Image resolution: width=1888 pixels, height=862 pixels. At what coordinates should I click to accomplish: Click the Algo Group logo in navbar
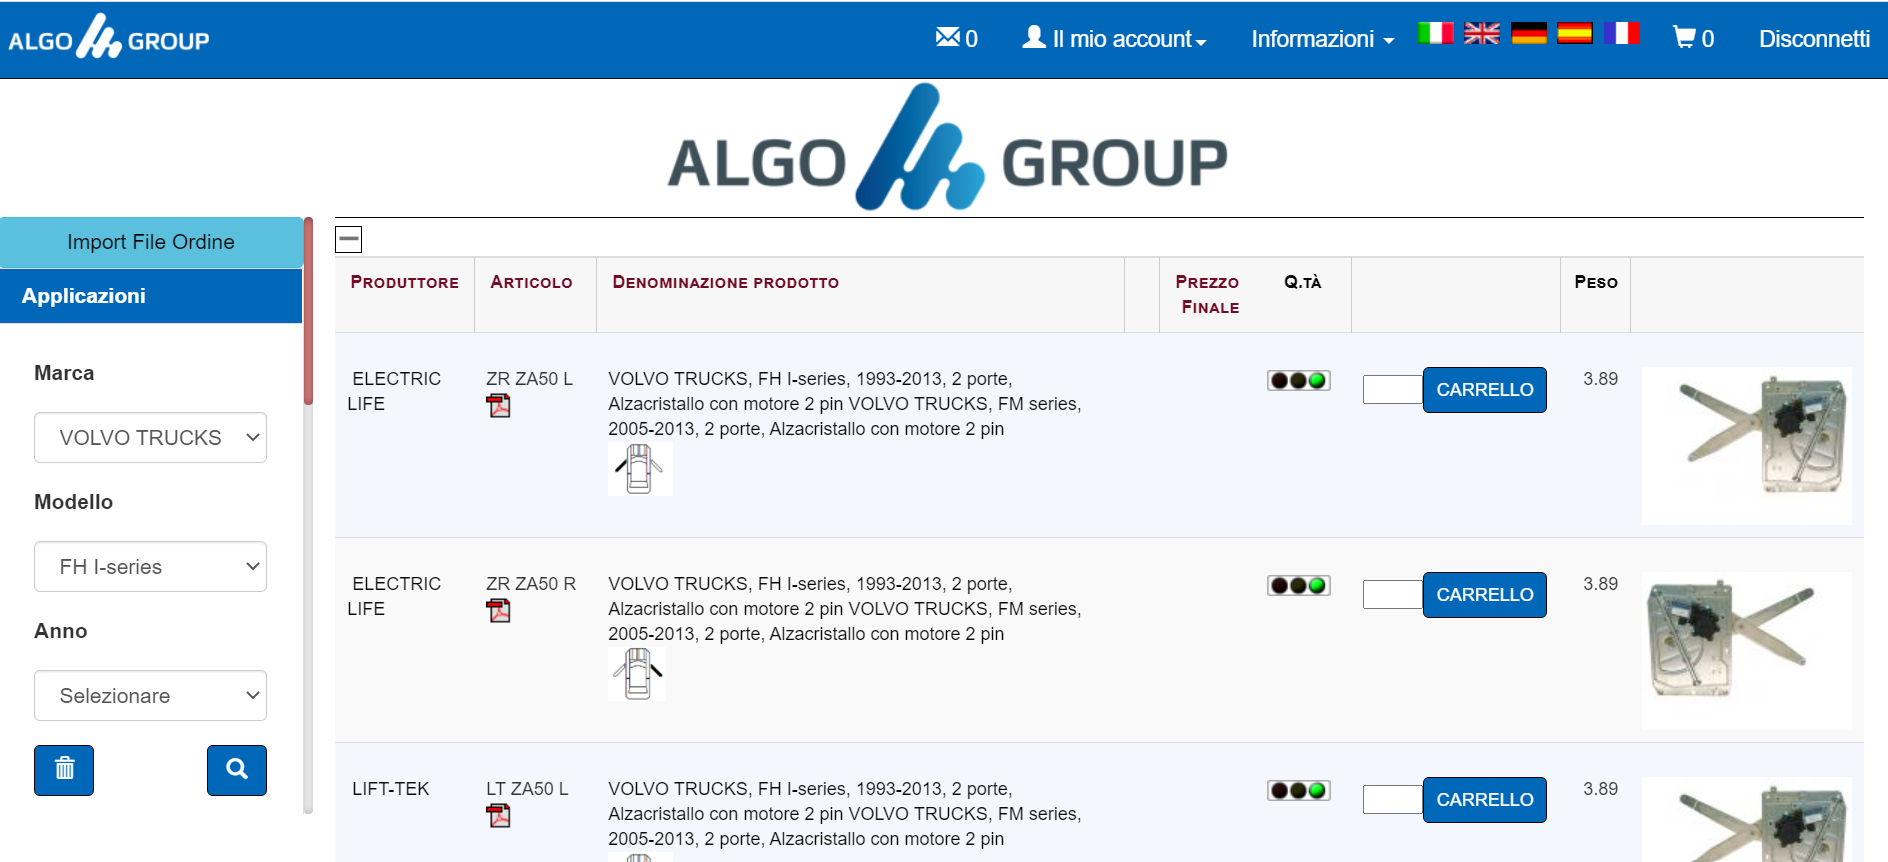pyautogui.click(x=109, y=37)
